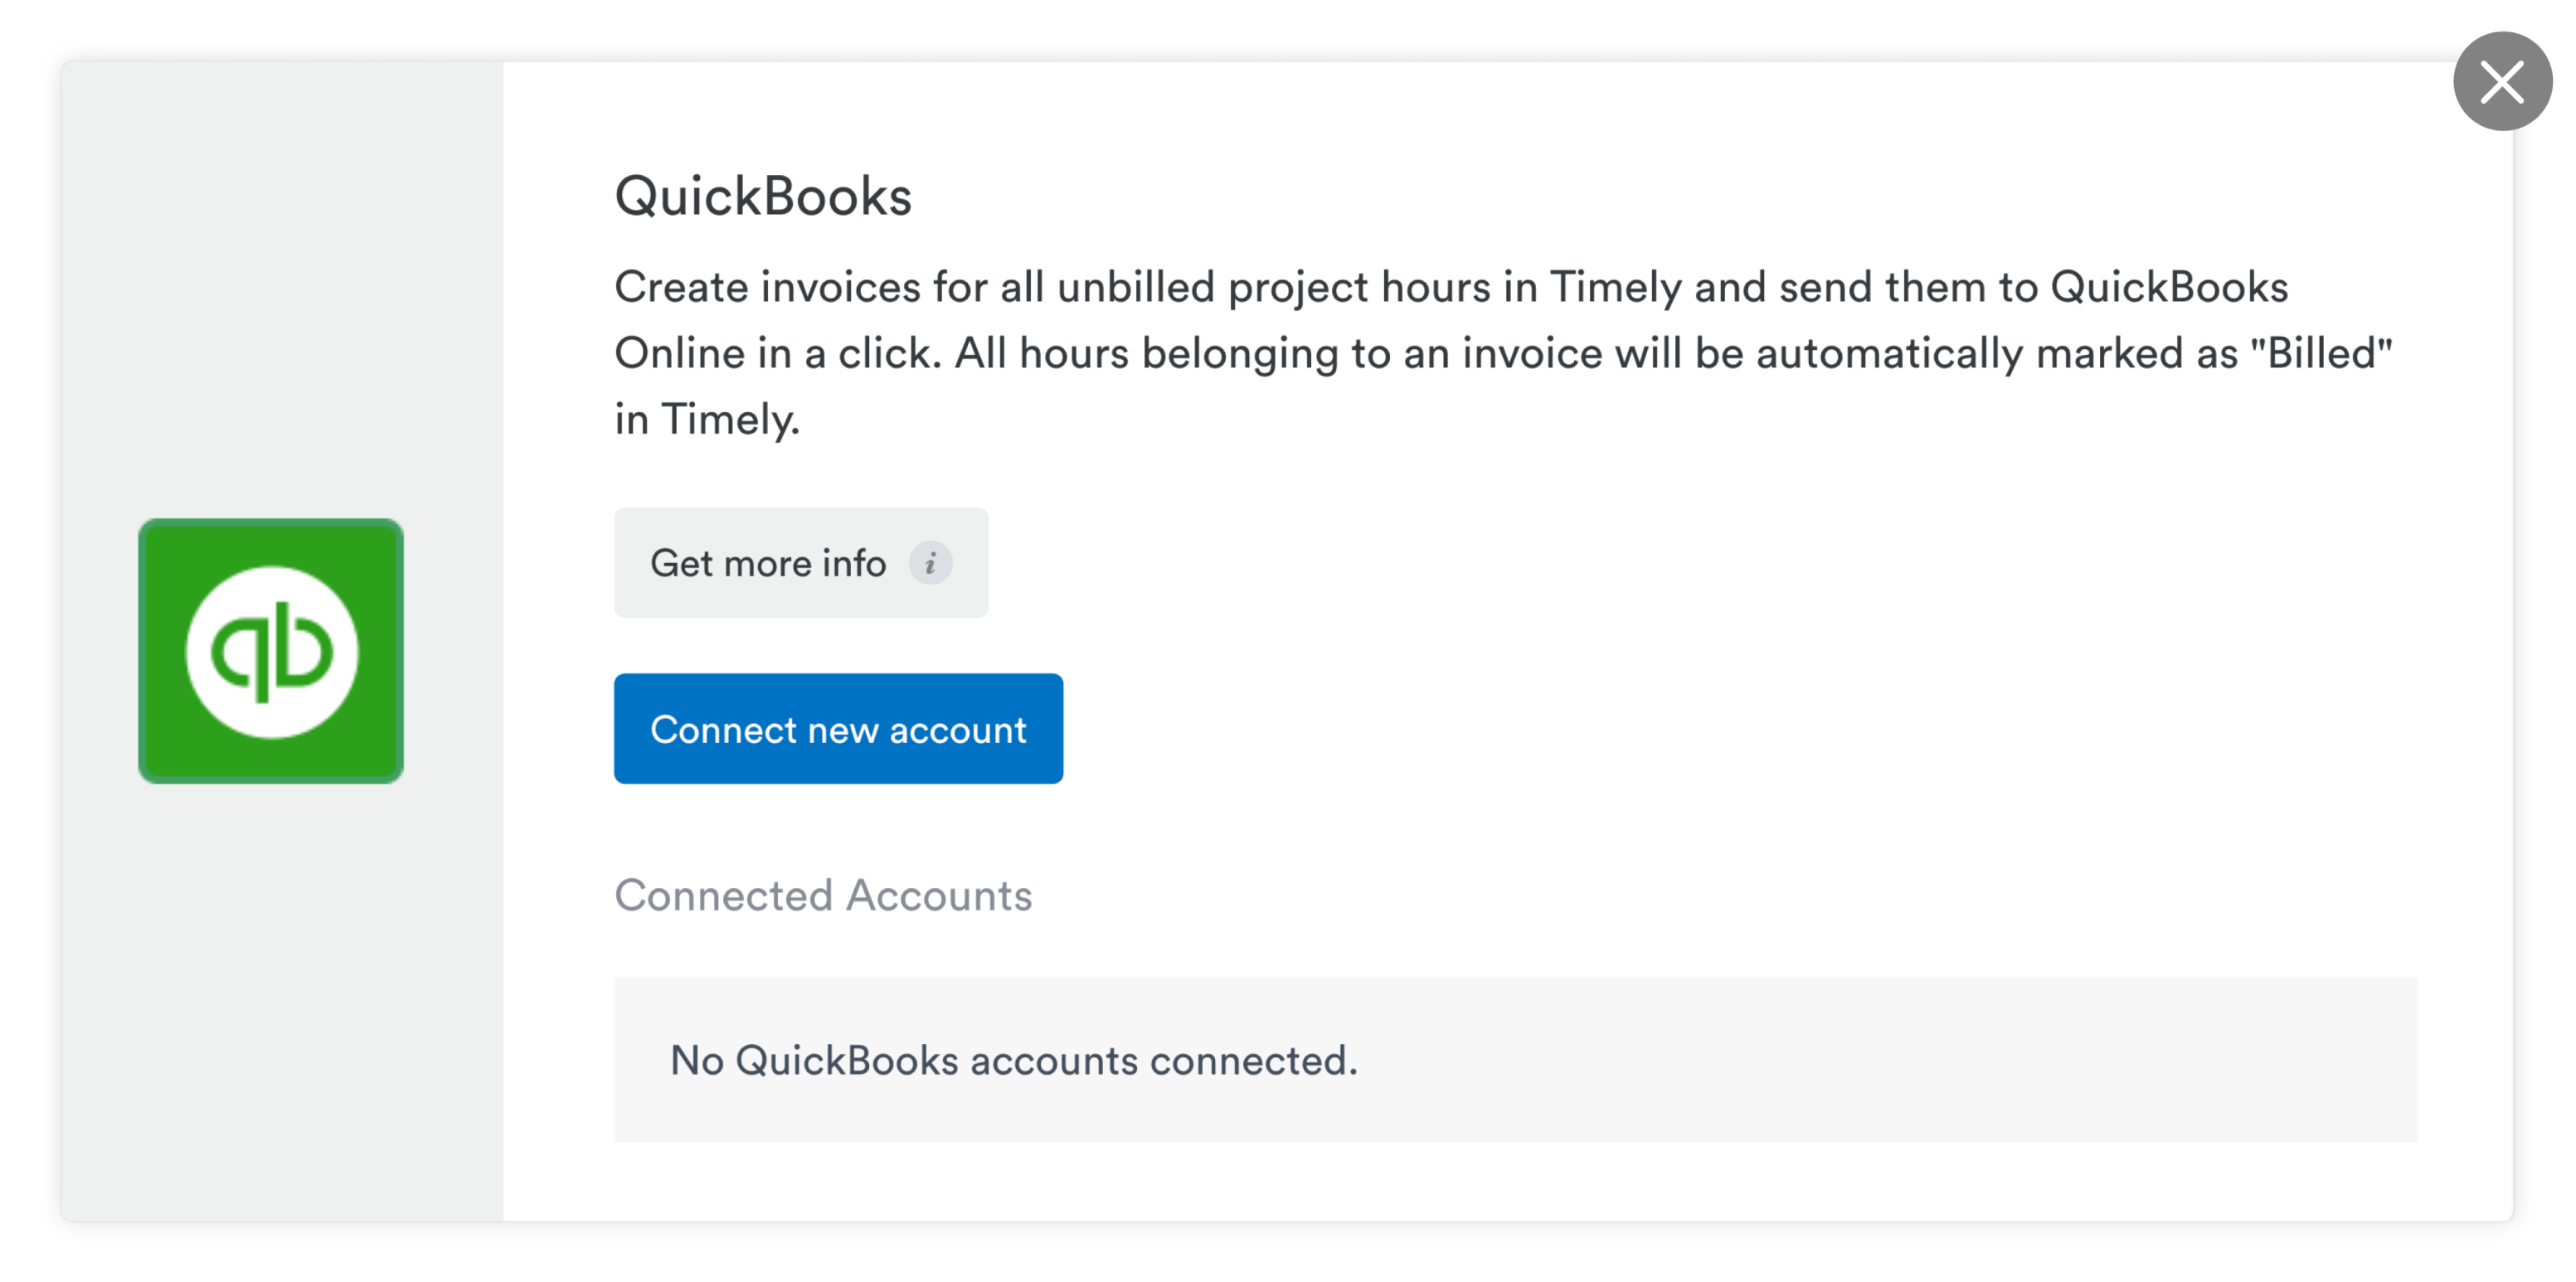Image resolution: width=2576 pixels, height=1282 pixels.
Task: Click the blank right side of accounts box
Action: pyautogui.click(x=2000, y=1060)
